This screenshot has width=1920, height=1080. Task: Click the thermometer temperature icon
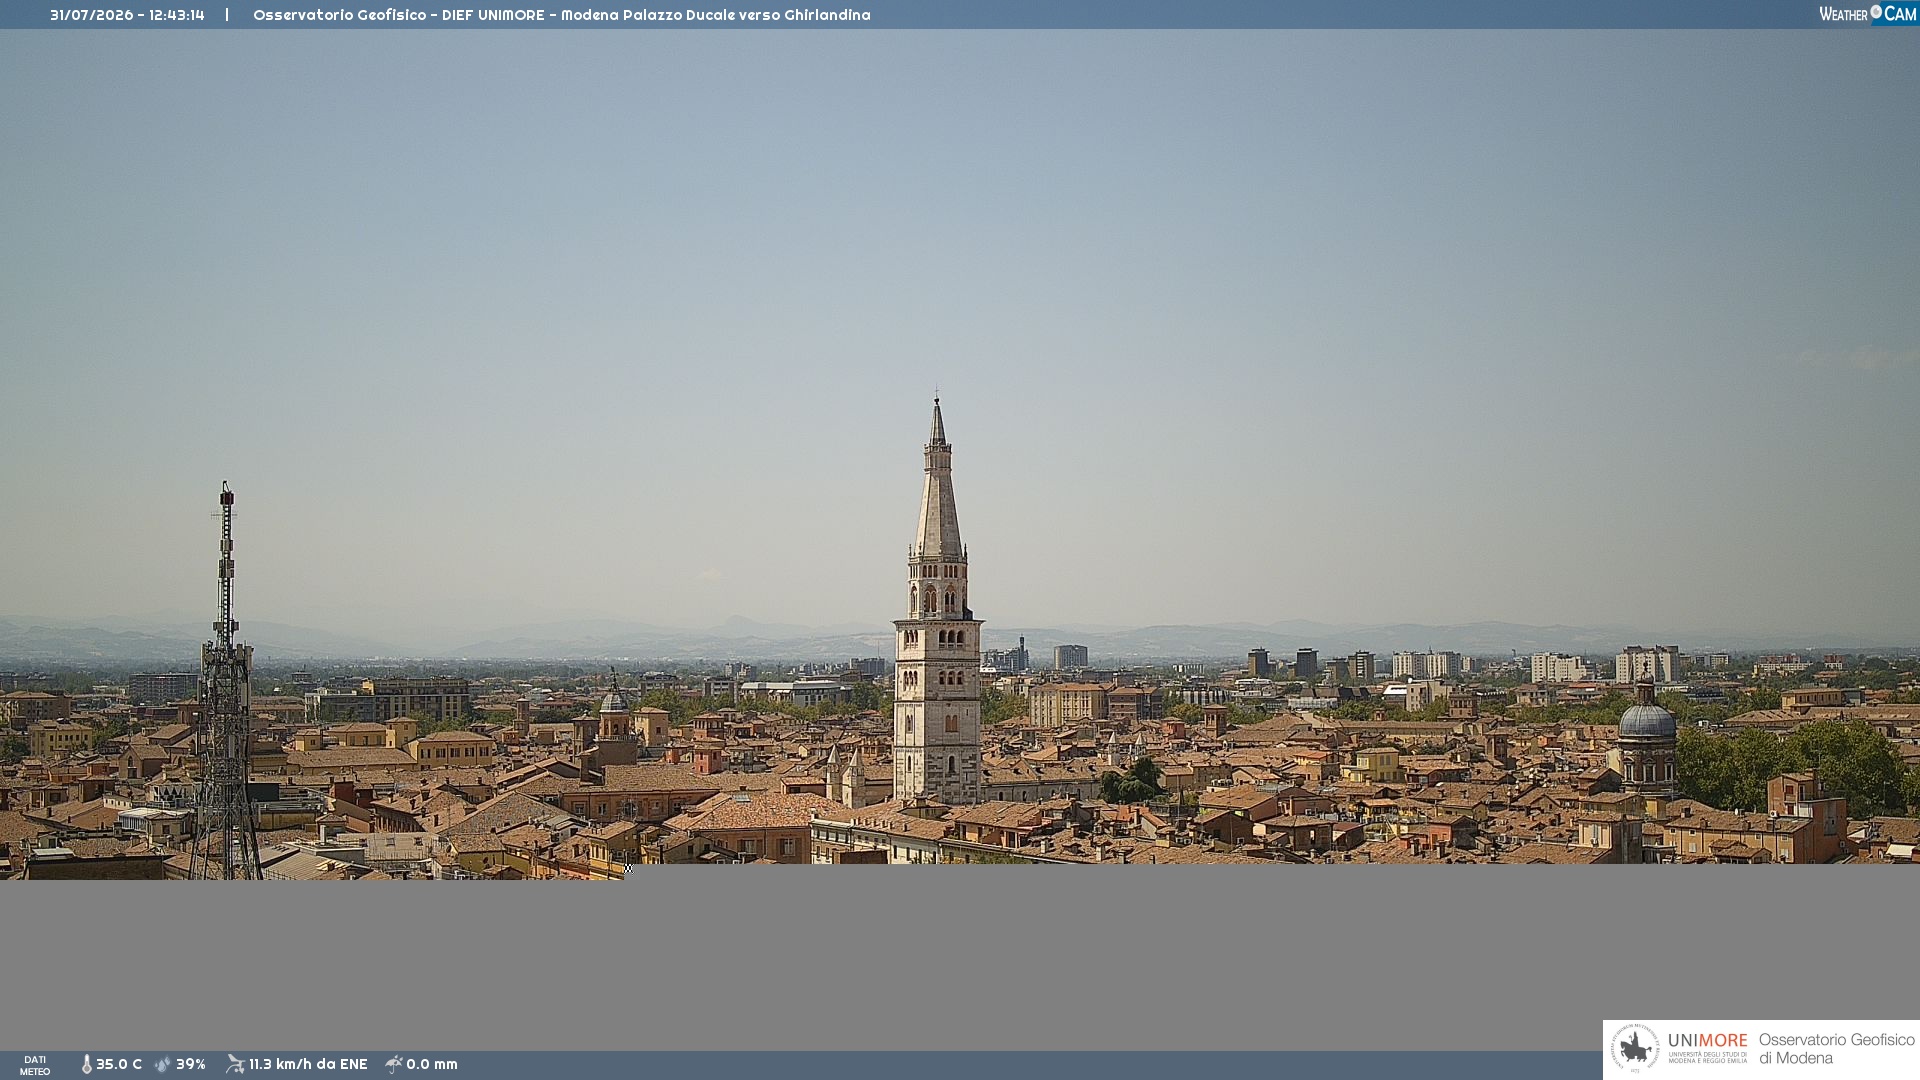86,1064
